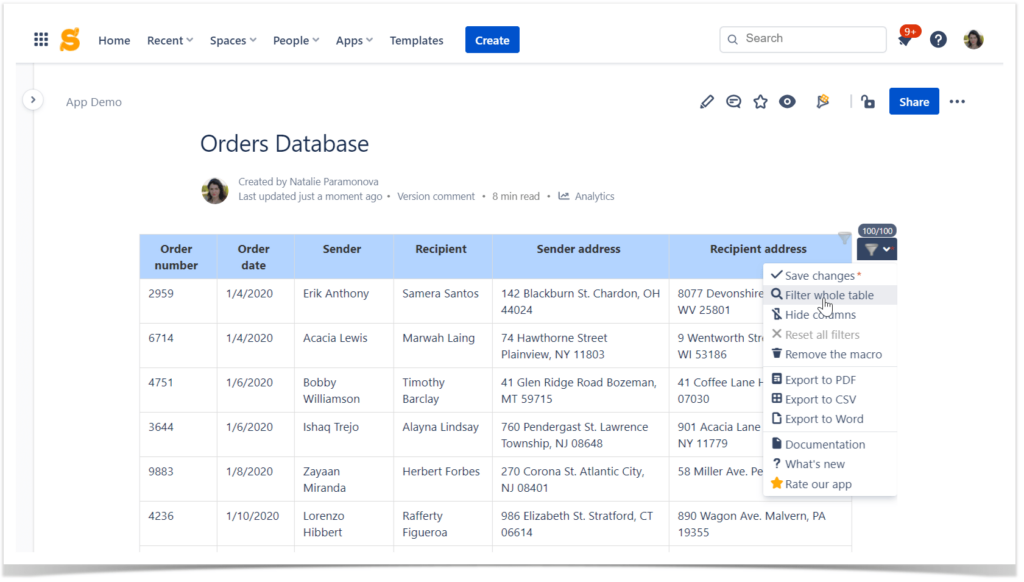The width and height of the screenshot is (1024, 582).
Task: Toggle the star to favorite this page
Action: 760,101
